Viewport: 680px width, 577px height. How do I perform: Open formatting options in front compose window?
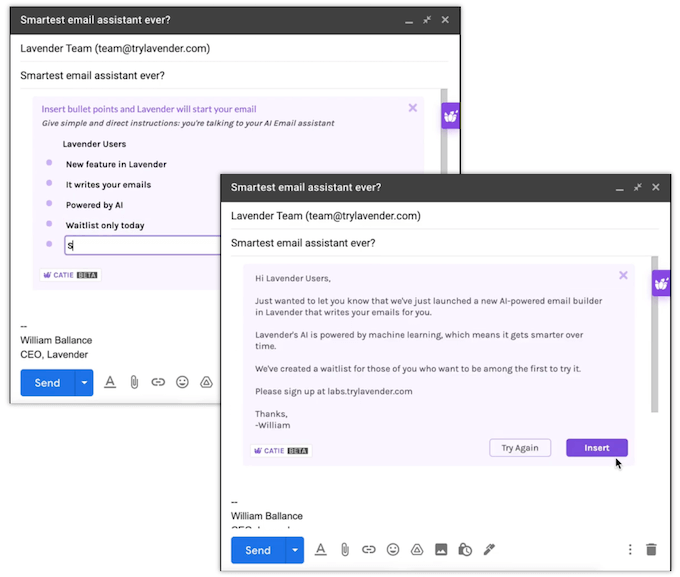click(x=320, y=550)
